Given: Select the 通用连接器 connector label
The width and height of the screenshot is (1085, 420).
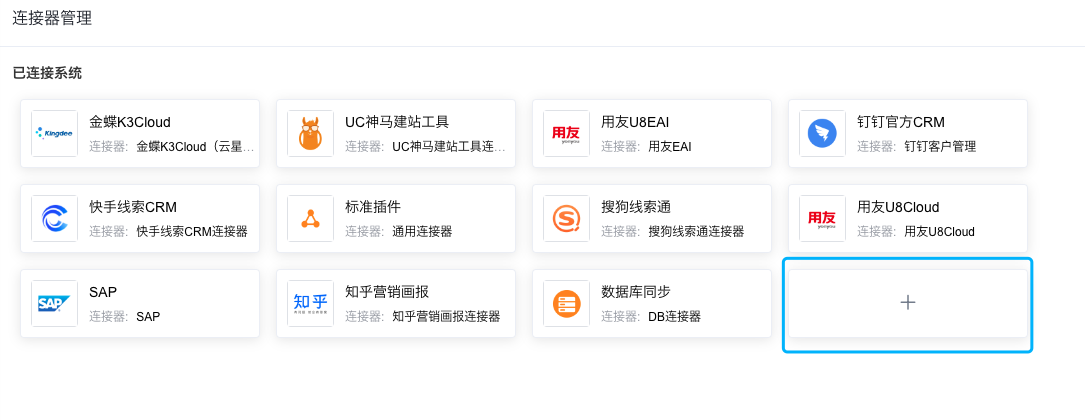Looking at the screenshot, I should [x=422, y=232].
